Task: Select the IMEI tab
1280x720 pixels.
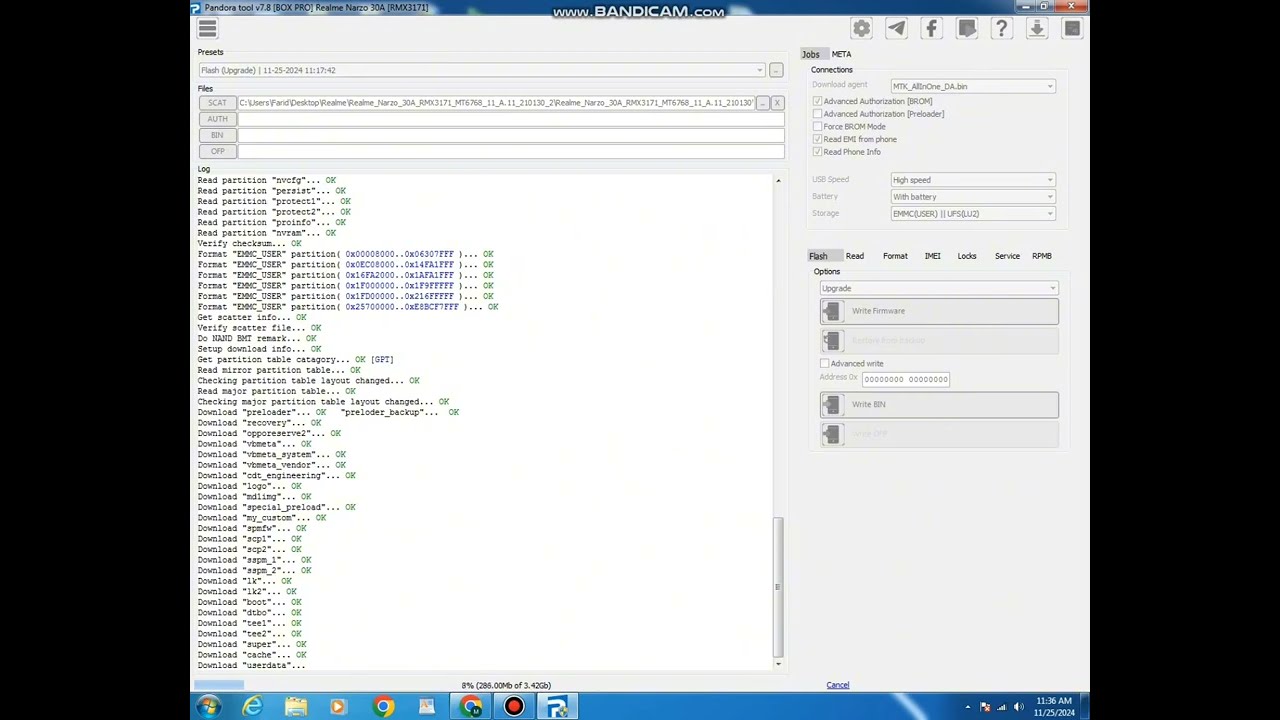Action: pyautogui.click(x=932, y=256)
